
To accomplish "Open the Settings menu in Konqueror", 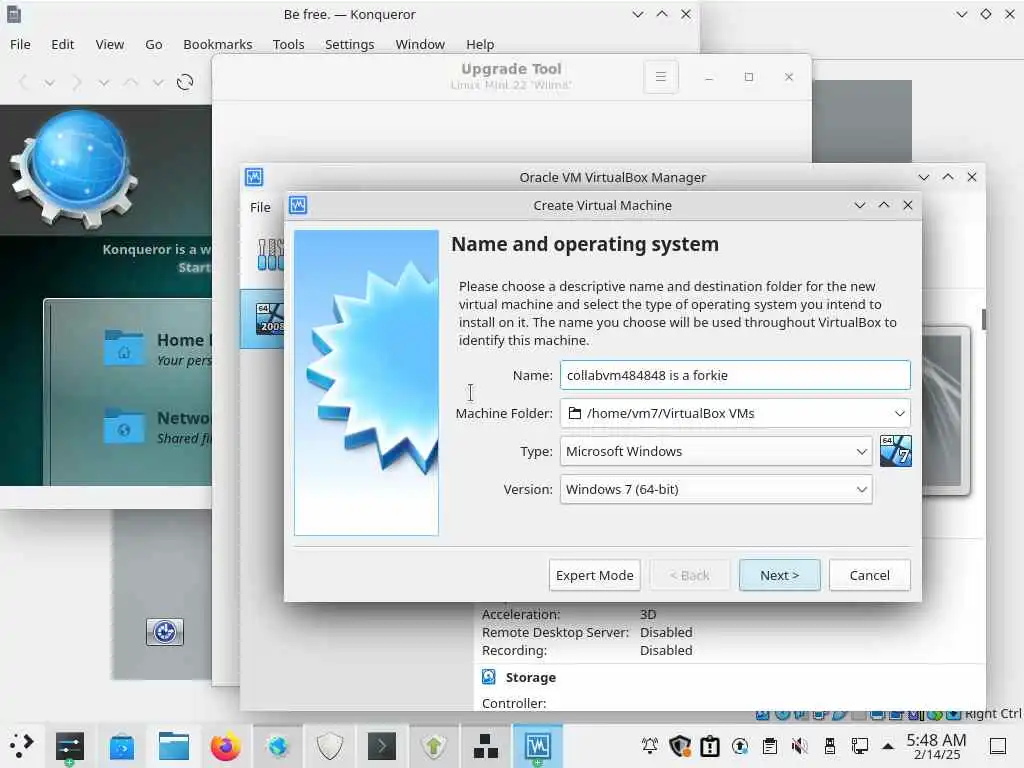I will [x=349, y=44].
